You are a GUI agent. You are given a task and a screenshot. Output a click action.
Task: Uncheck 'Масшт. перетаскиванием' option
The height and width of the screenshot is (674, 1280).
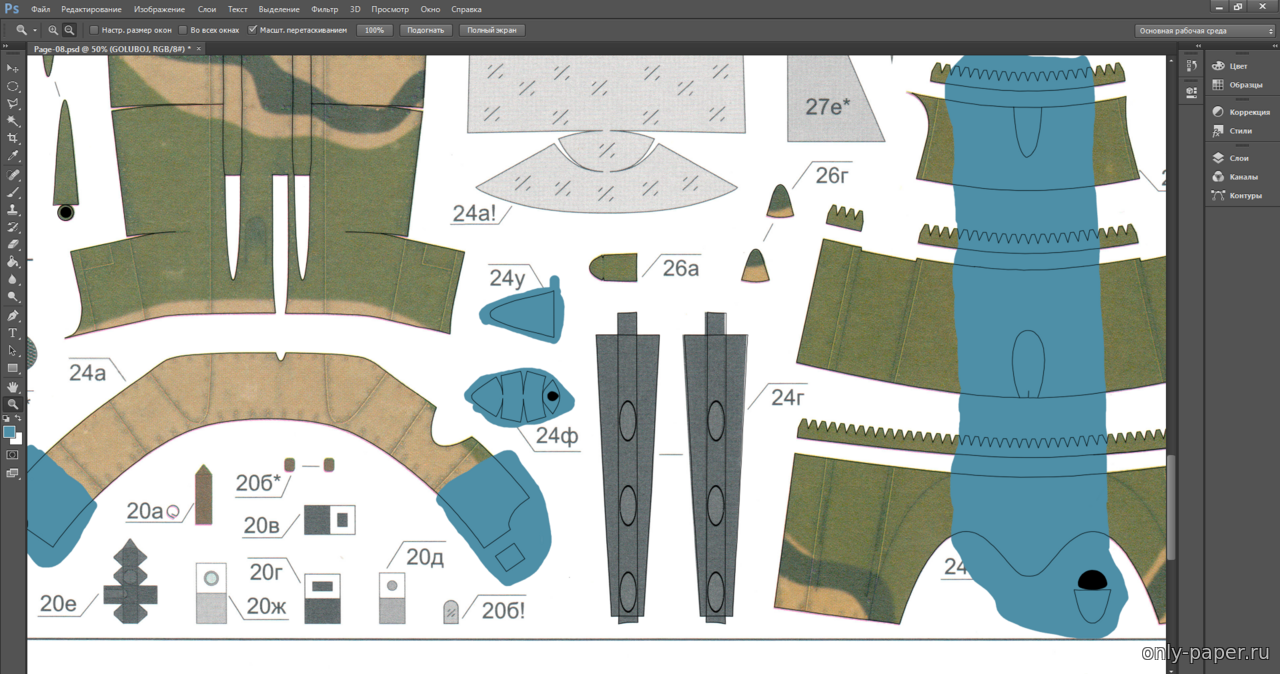coord(252,30)
